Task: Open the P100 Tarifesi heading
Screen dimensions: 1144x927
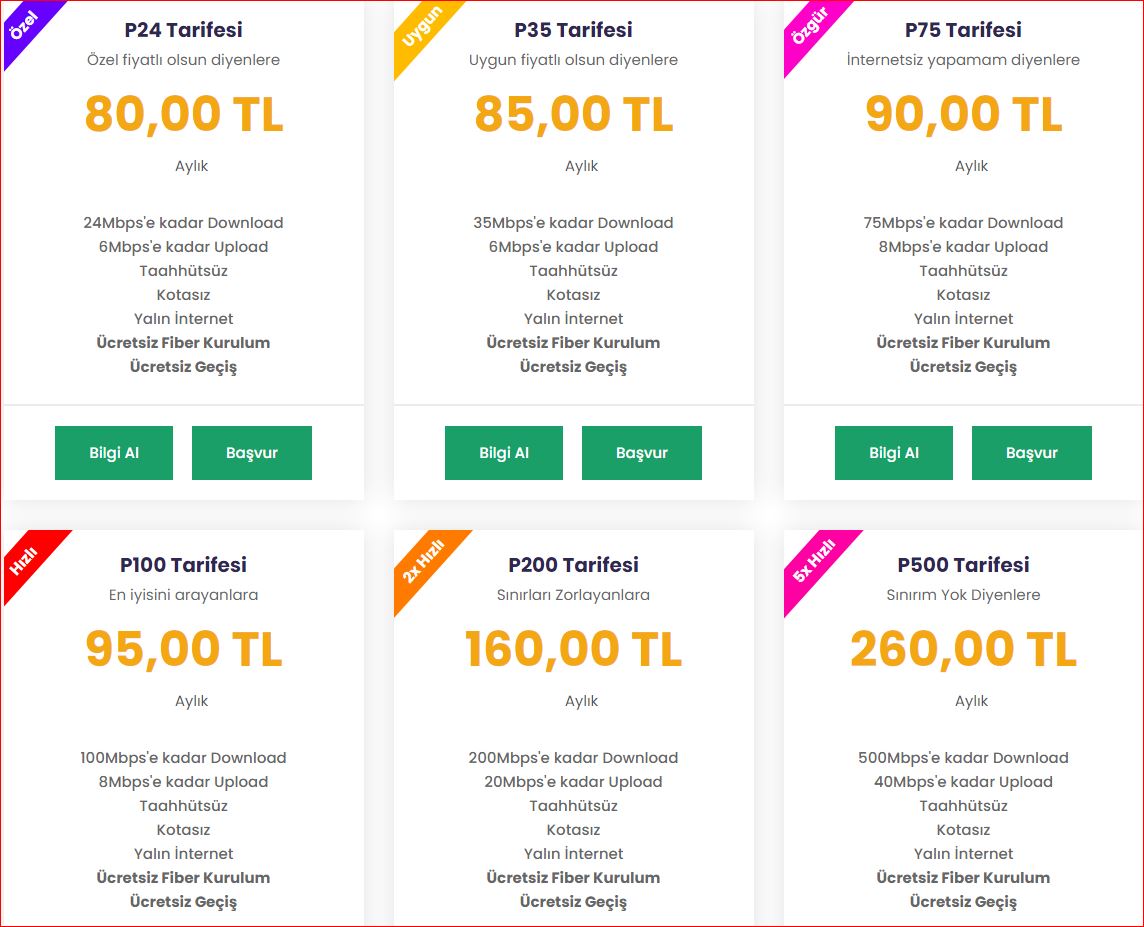Action: (x=183, y=565)
